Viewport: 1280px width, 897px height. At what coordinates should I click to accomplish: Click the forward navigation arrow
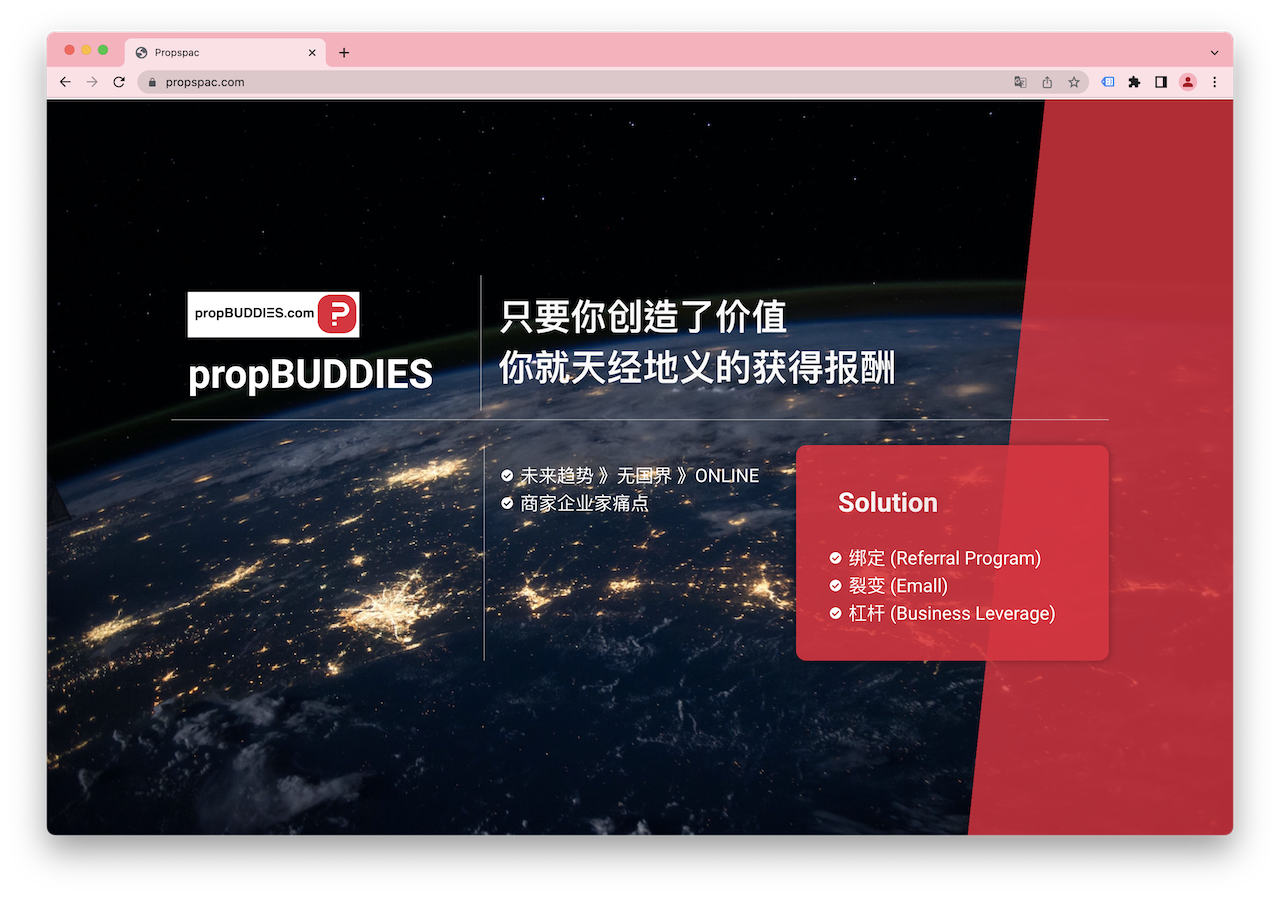[x=92, y=82]
